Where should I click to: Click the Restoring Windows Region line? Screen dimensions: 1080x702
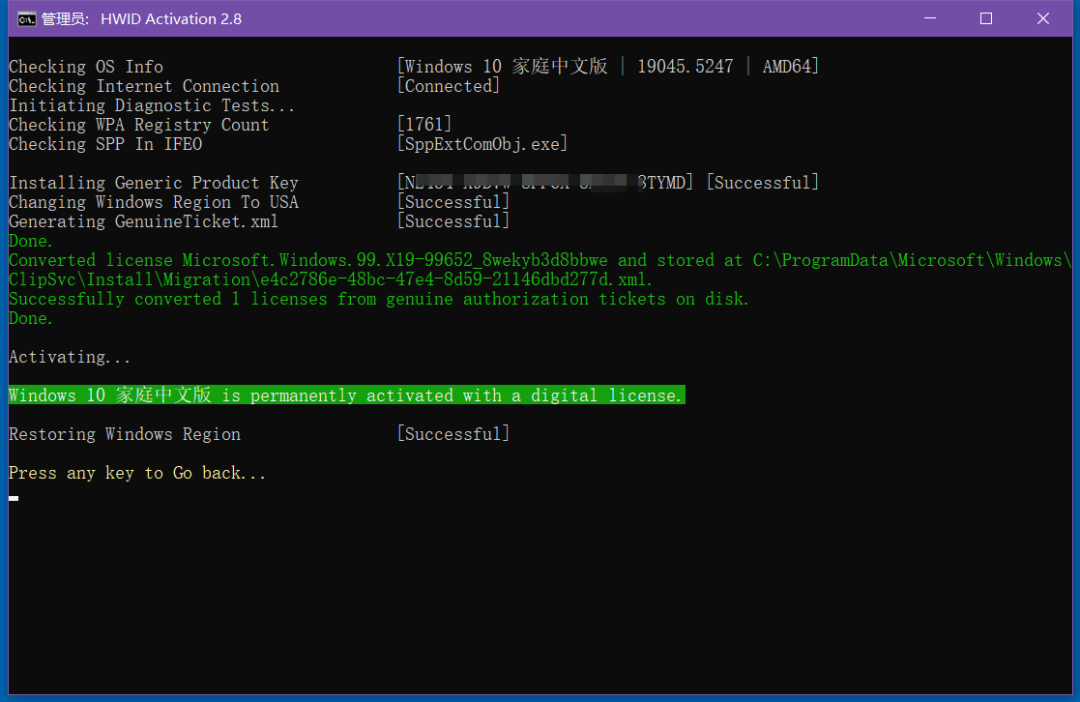click(x=124, y=434)
